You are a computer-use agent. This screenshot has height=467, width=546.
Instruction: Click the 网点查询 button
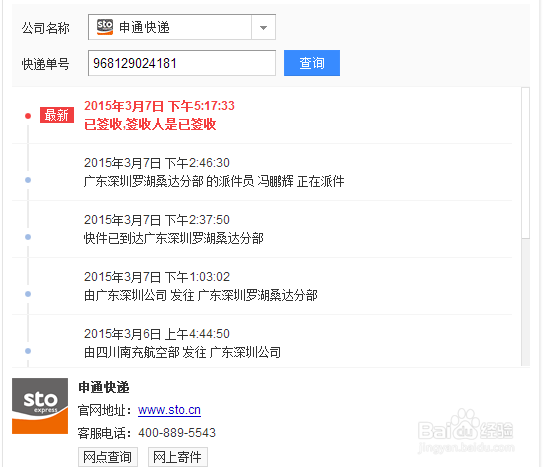coord(108,457)
